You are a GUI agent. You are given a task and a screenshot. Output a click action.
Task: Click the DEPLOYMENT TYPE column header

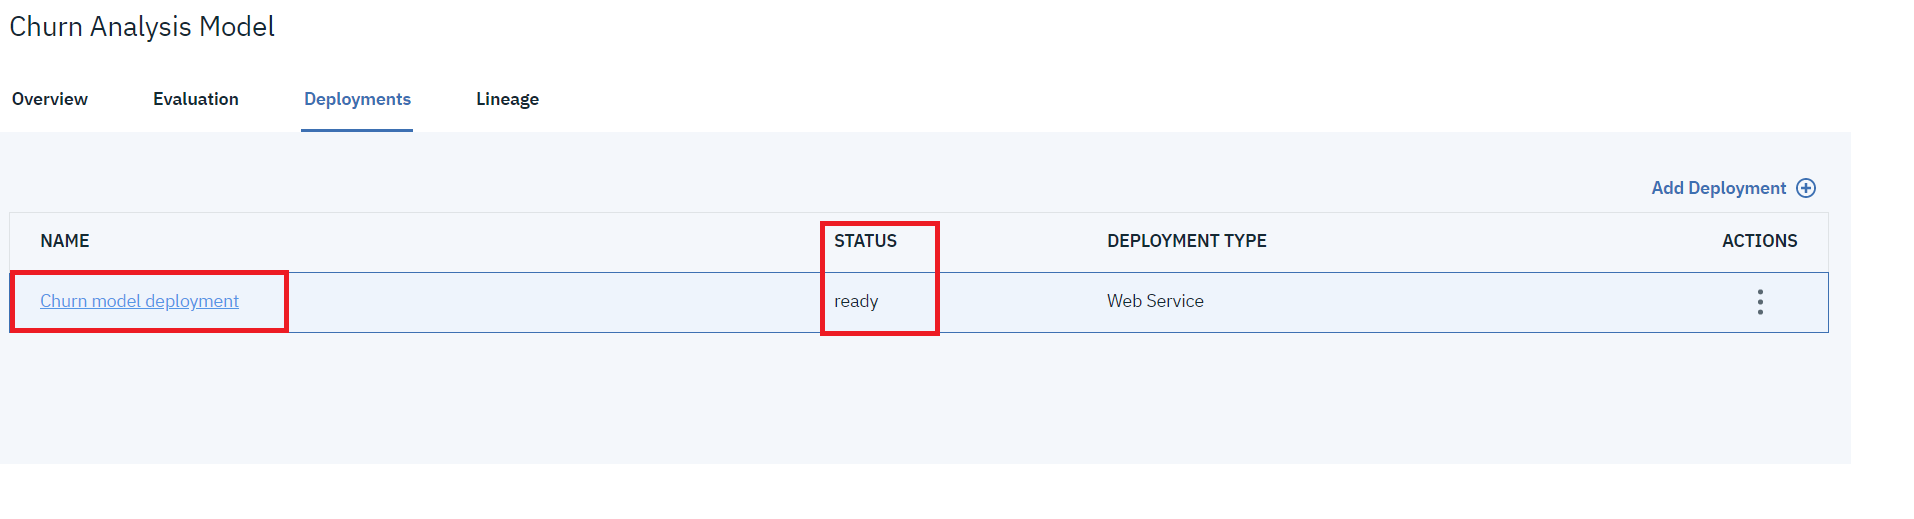point(1186,241)
